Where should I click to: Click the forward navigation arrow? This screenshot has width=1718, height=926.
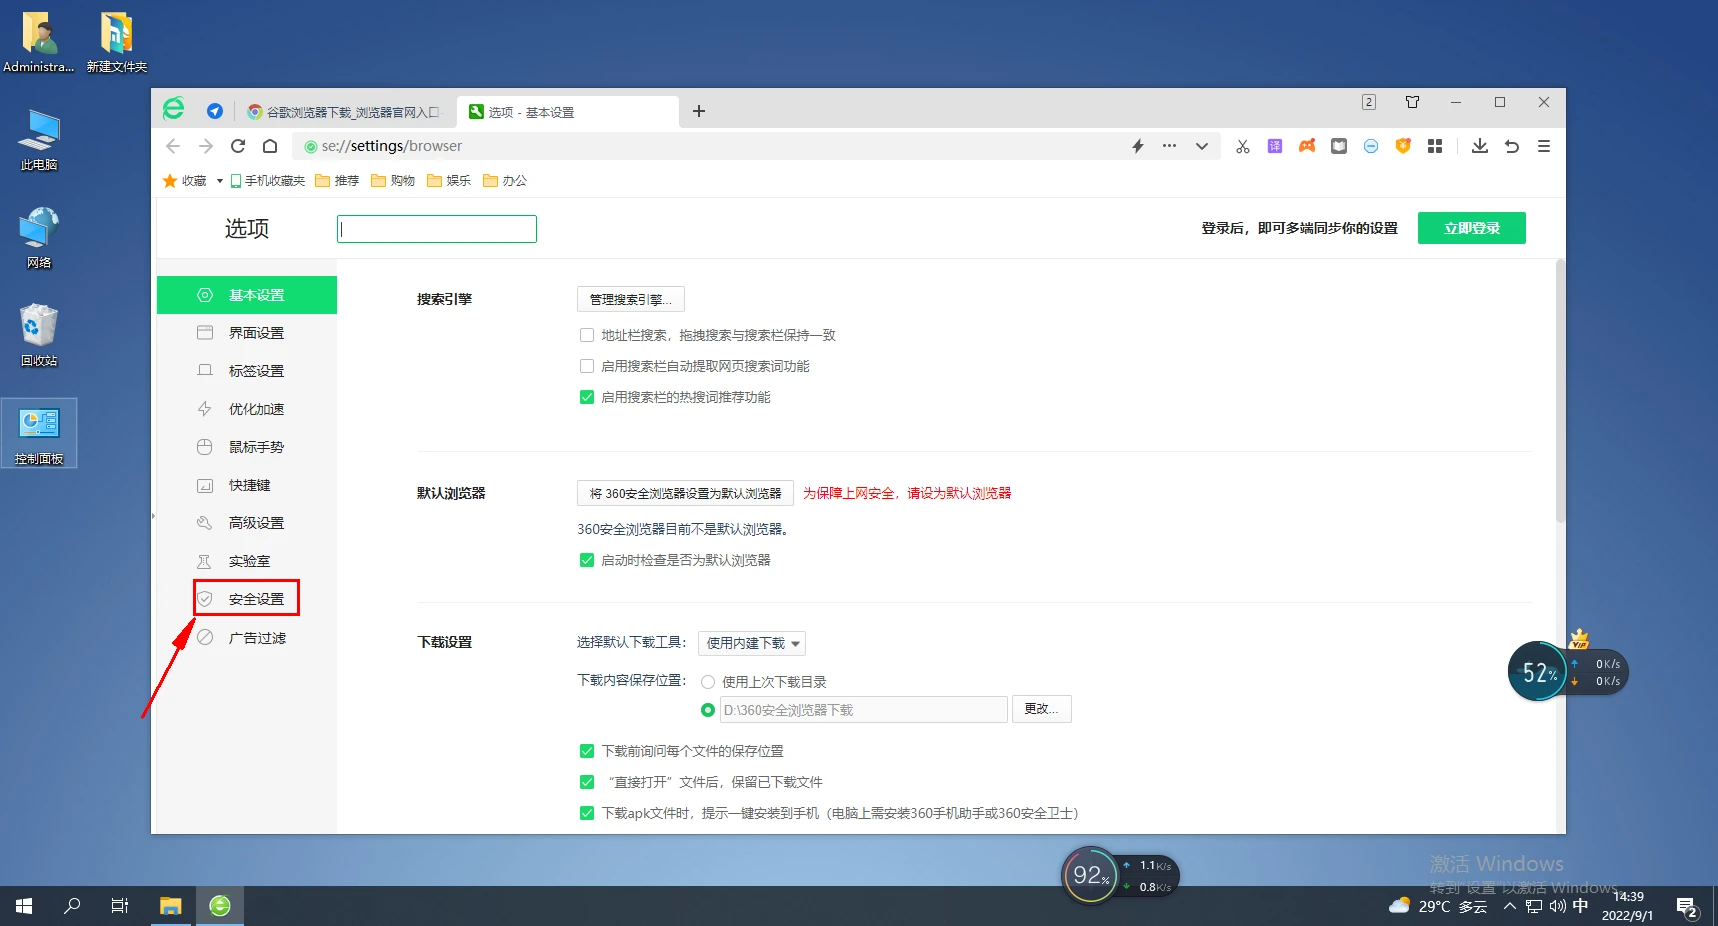tap(206, 146)
